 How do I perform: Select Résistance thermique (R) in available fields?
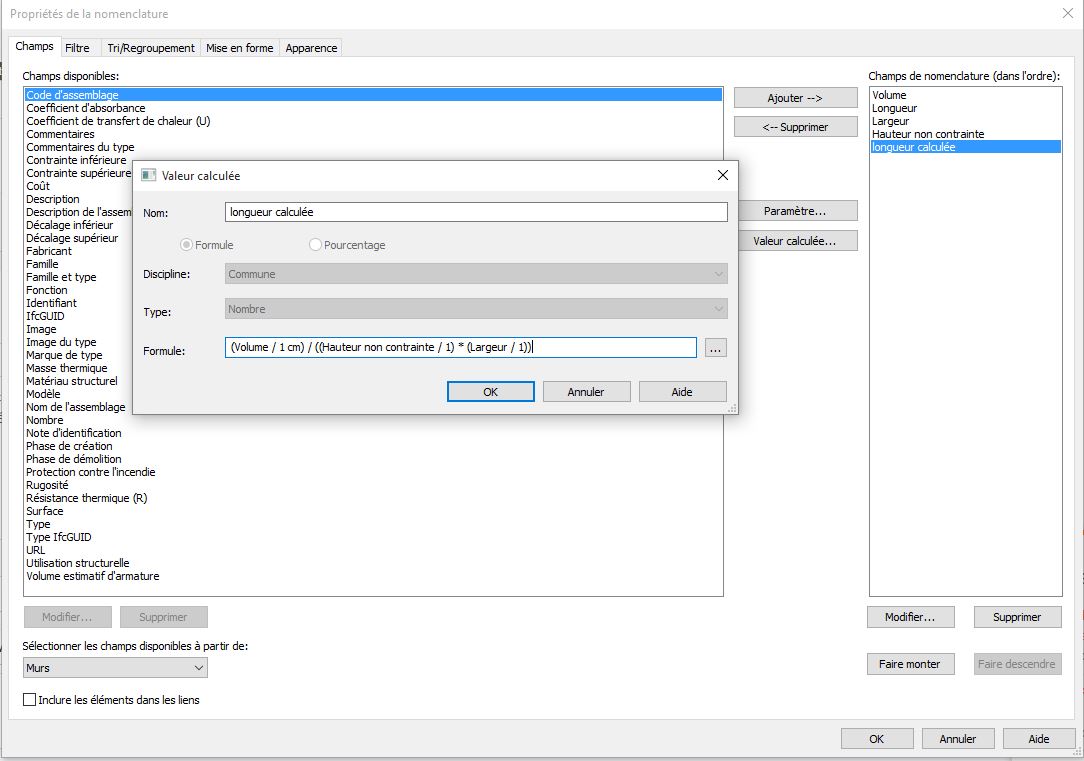click(x=86, y=498)
